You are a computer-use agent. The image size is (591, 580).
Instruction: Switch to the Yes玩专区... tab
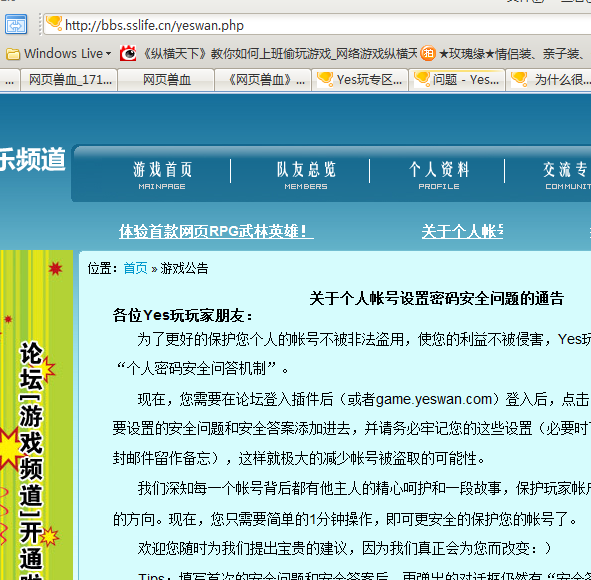pos(360,80)
